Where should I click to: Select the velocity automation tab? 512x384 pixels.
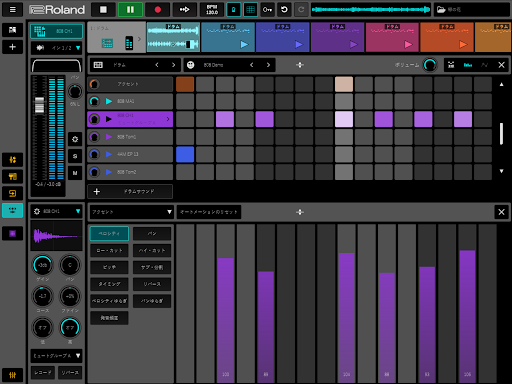click(109, 234)
